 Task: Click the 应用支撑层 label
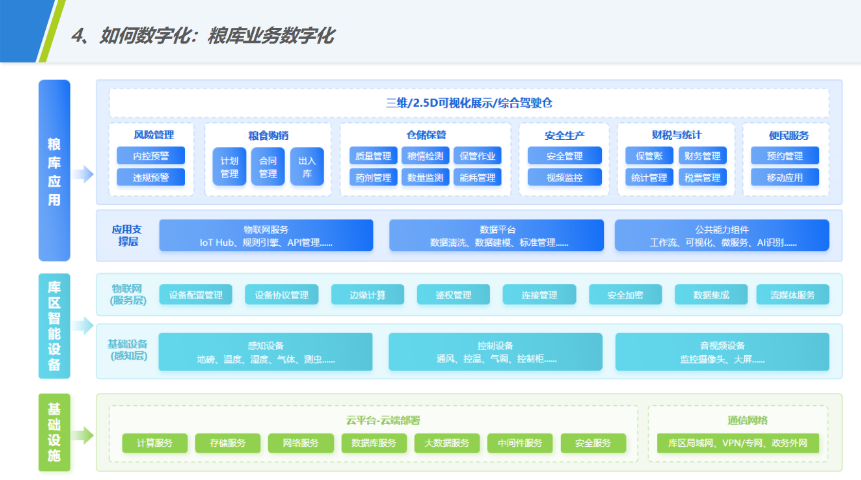point(127,236)
